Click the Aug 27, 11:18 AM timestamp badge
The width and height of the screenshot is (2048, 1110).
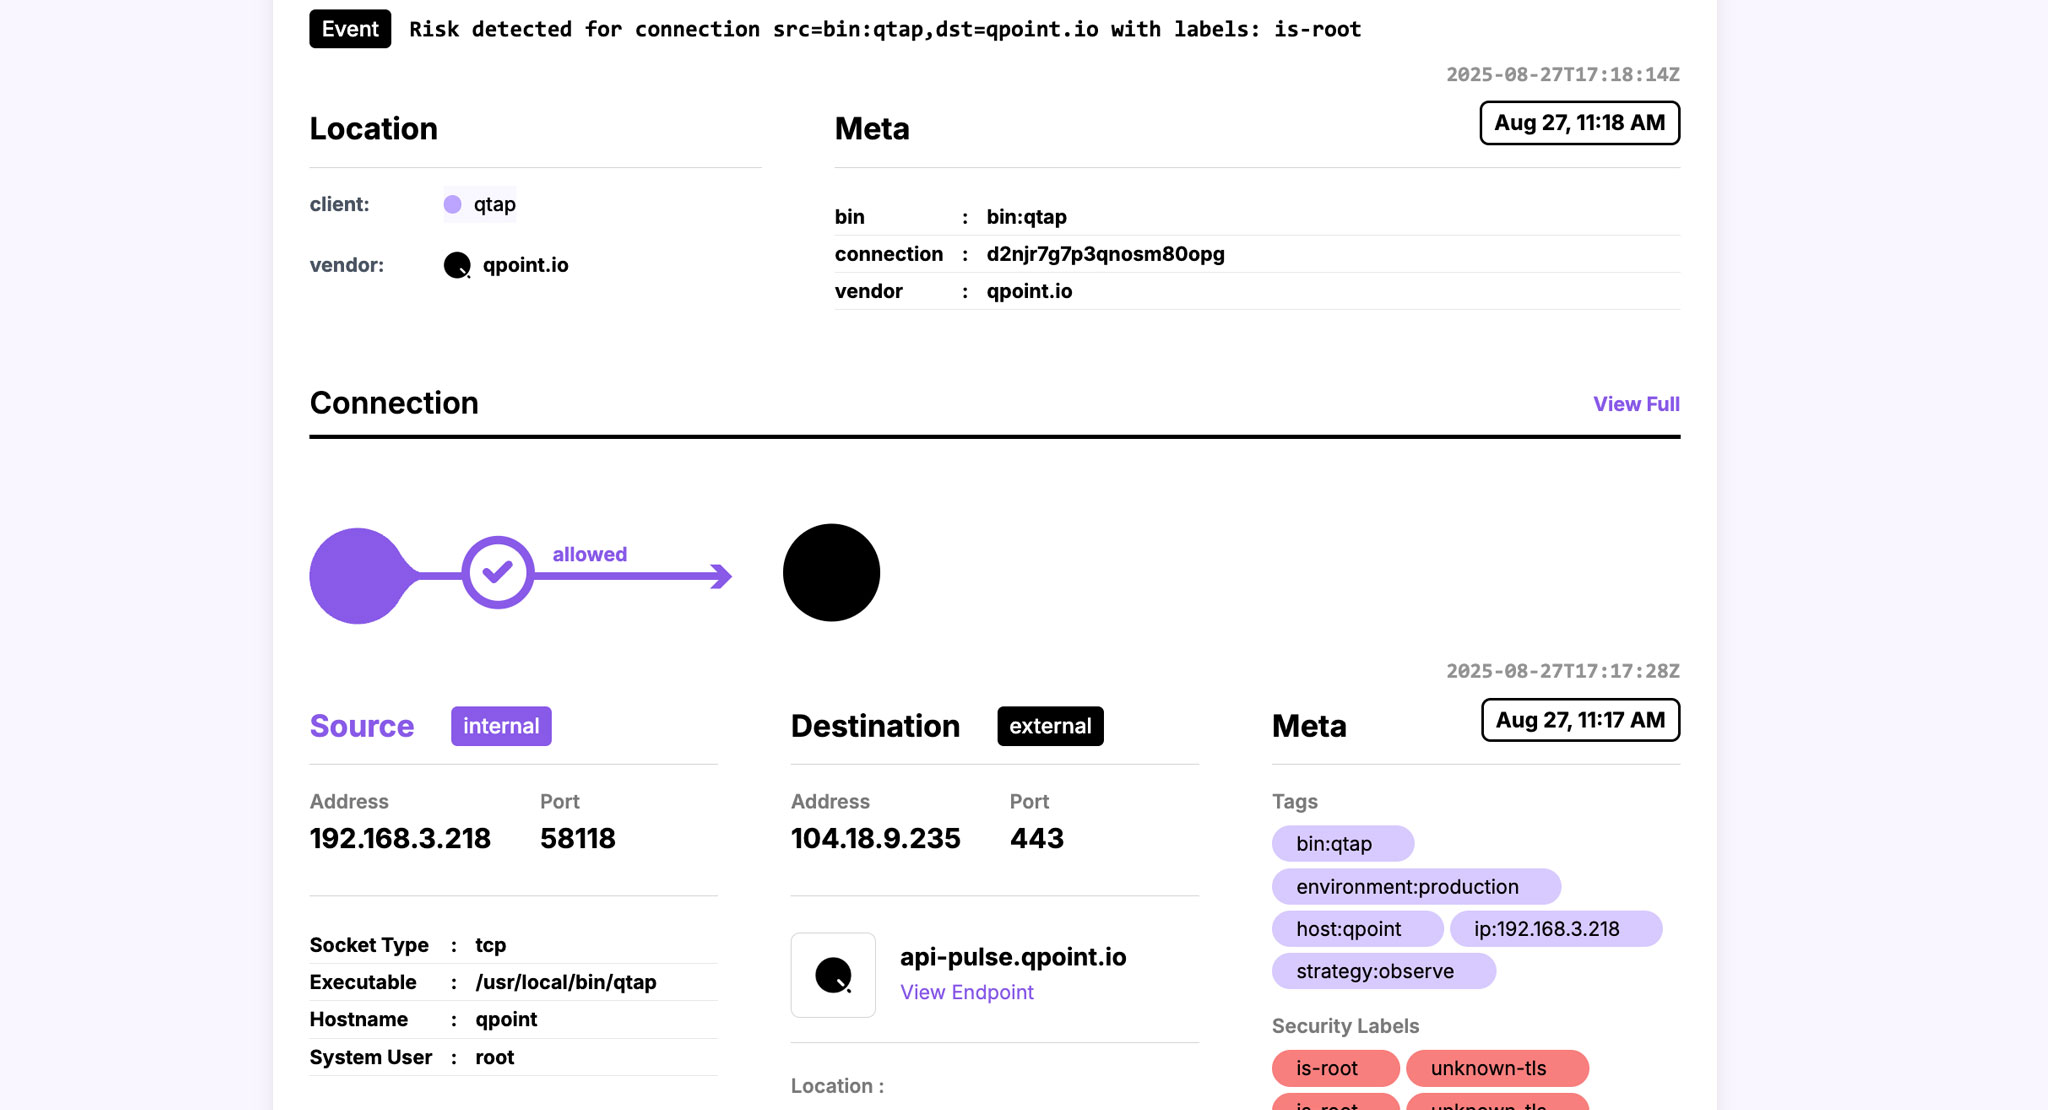point(1579,123)
